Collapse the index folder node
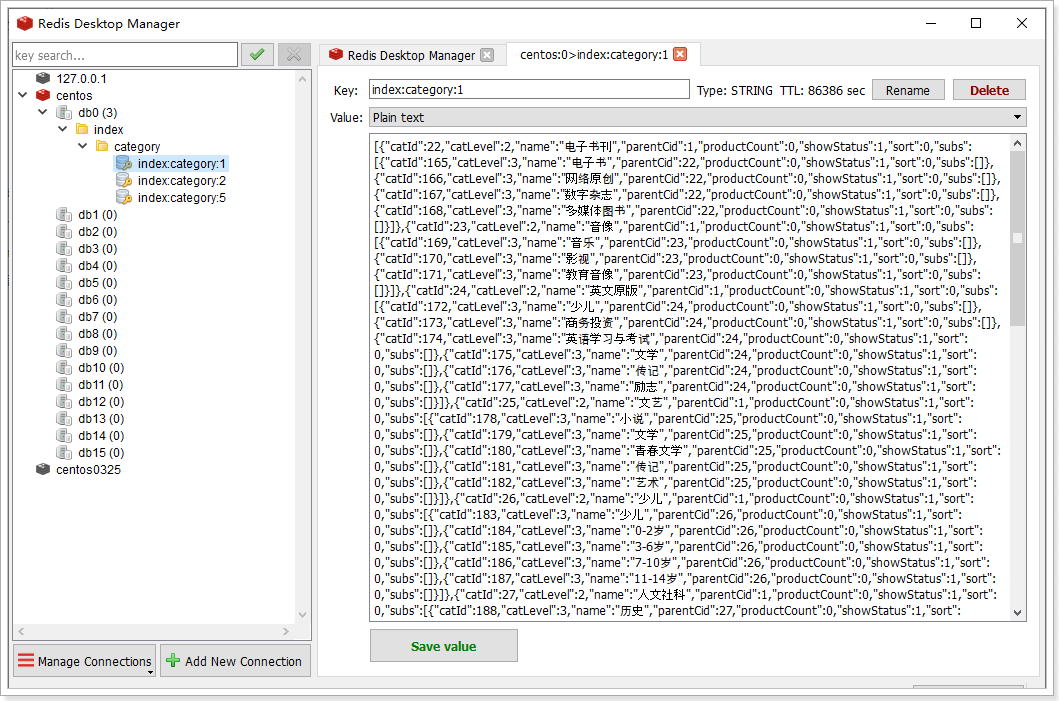This screenshot has width=1059, height=701. (62, 129)
